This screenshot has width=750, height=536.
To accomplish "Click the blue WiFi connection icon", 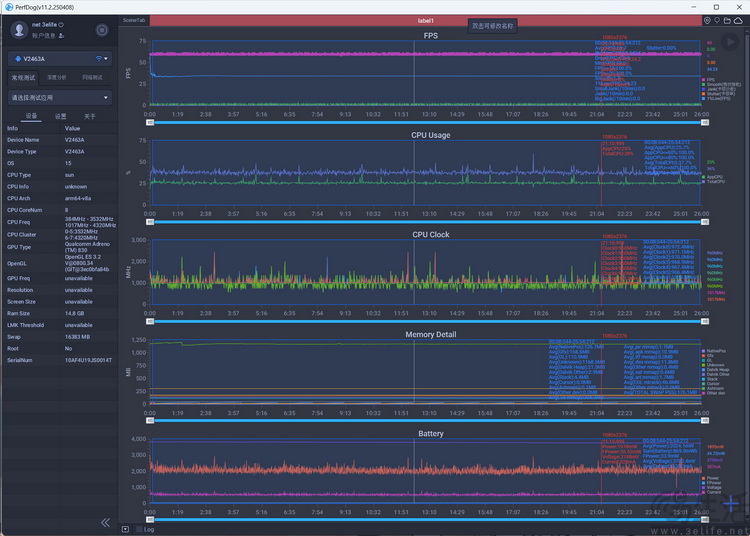I will (99, 59).
